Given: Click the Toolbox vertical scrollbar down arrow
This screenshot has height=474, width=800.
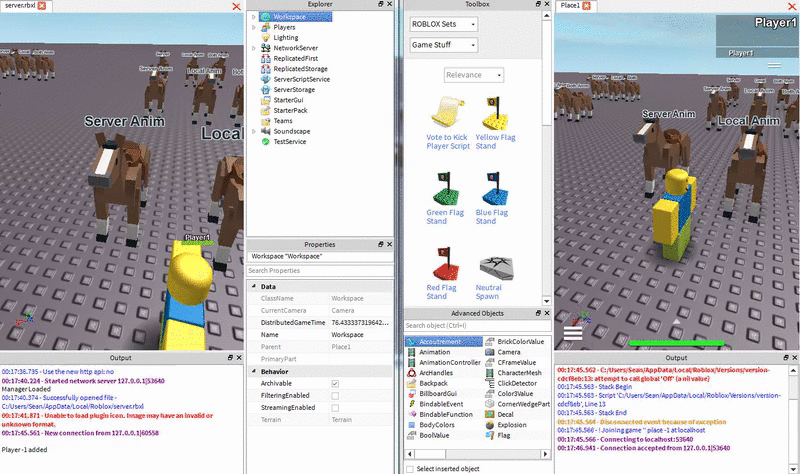Looking at the screenshot, I should coord(546,301).
